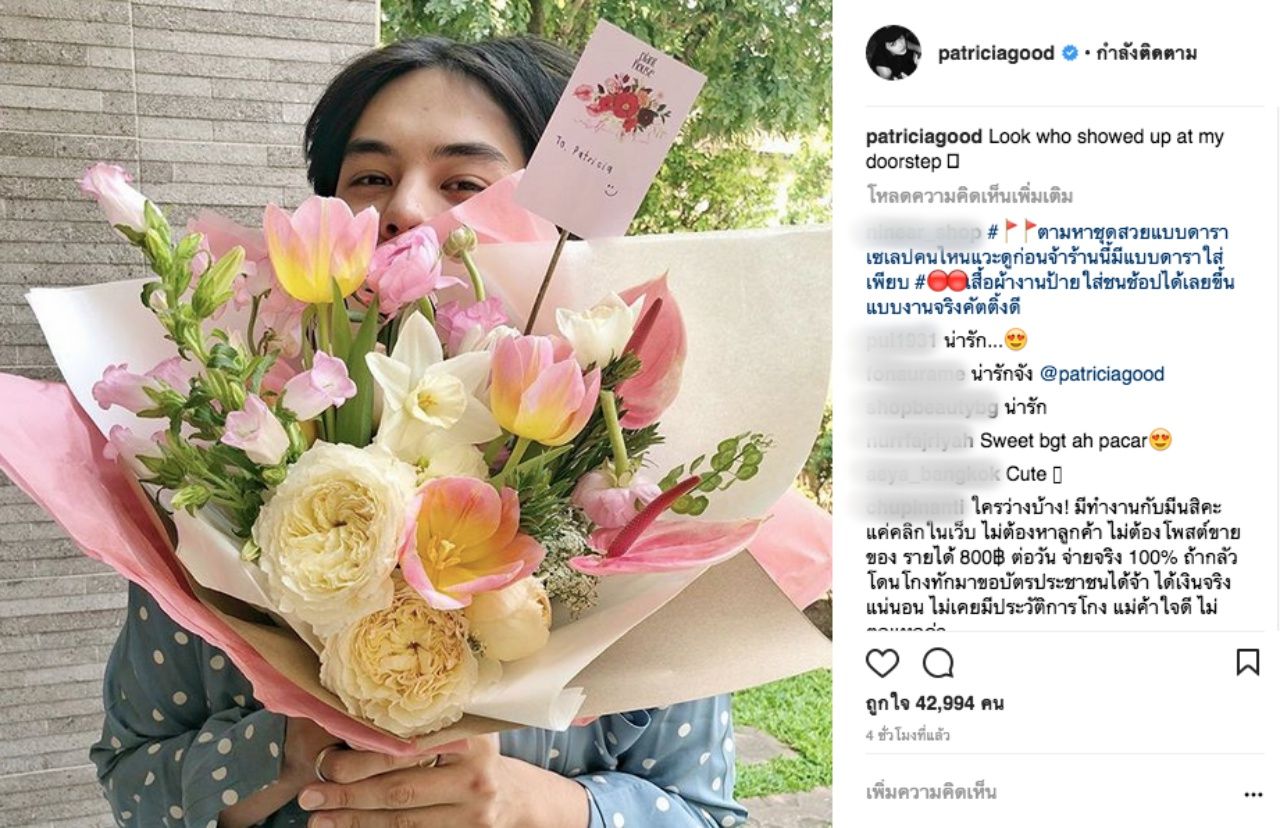The image size is (1280, 828).
Task: Open the 4 ชั่วโมงที่แล้ว timestamp link
Action: click(x=908, y=735)
